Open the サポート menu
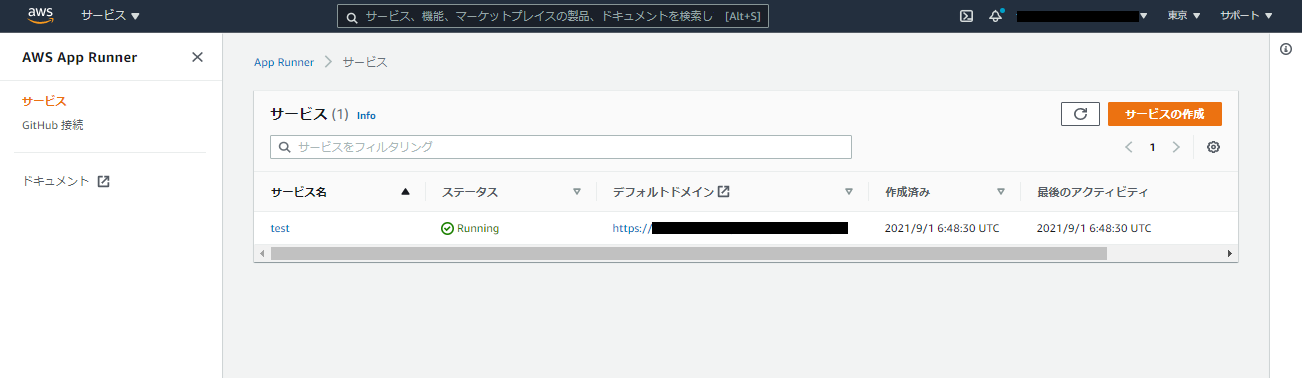The width and height of the screenshot is (1302, 378). click(1246, 16)
